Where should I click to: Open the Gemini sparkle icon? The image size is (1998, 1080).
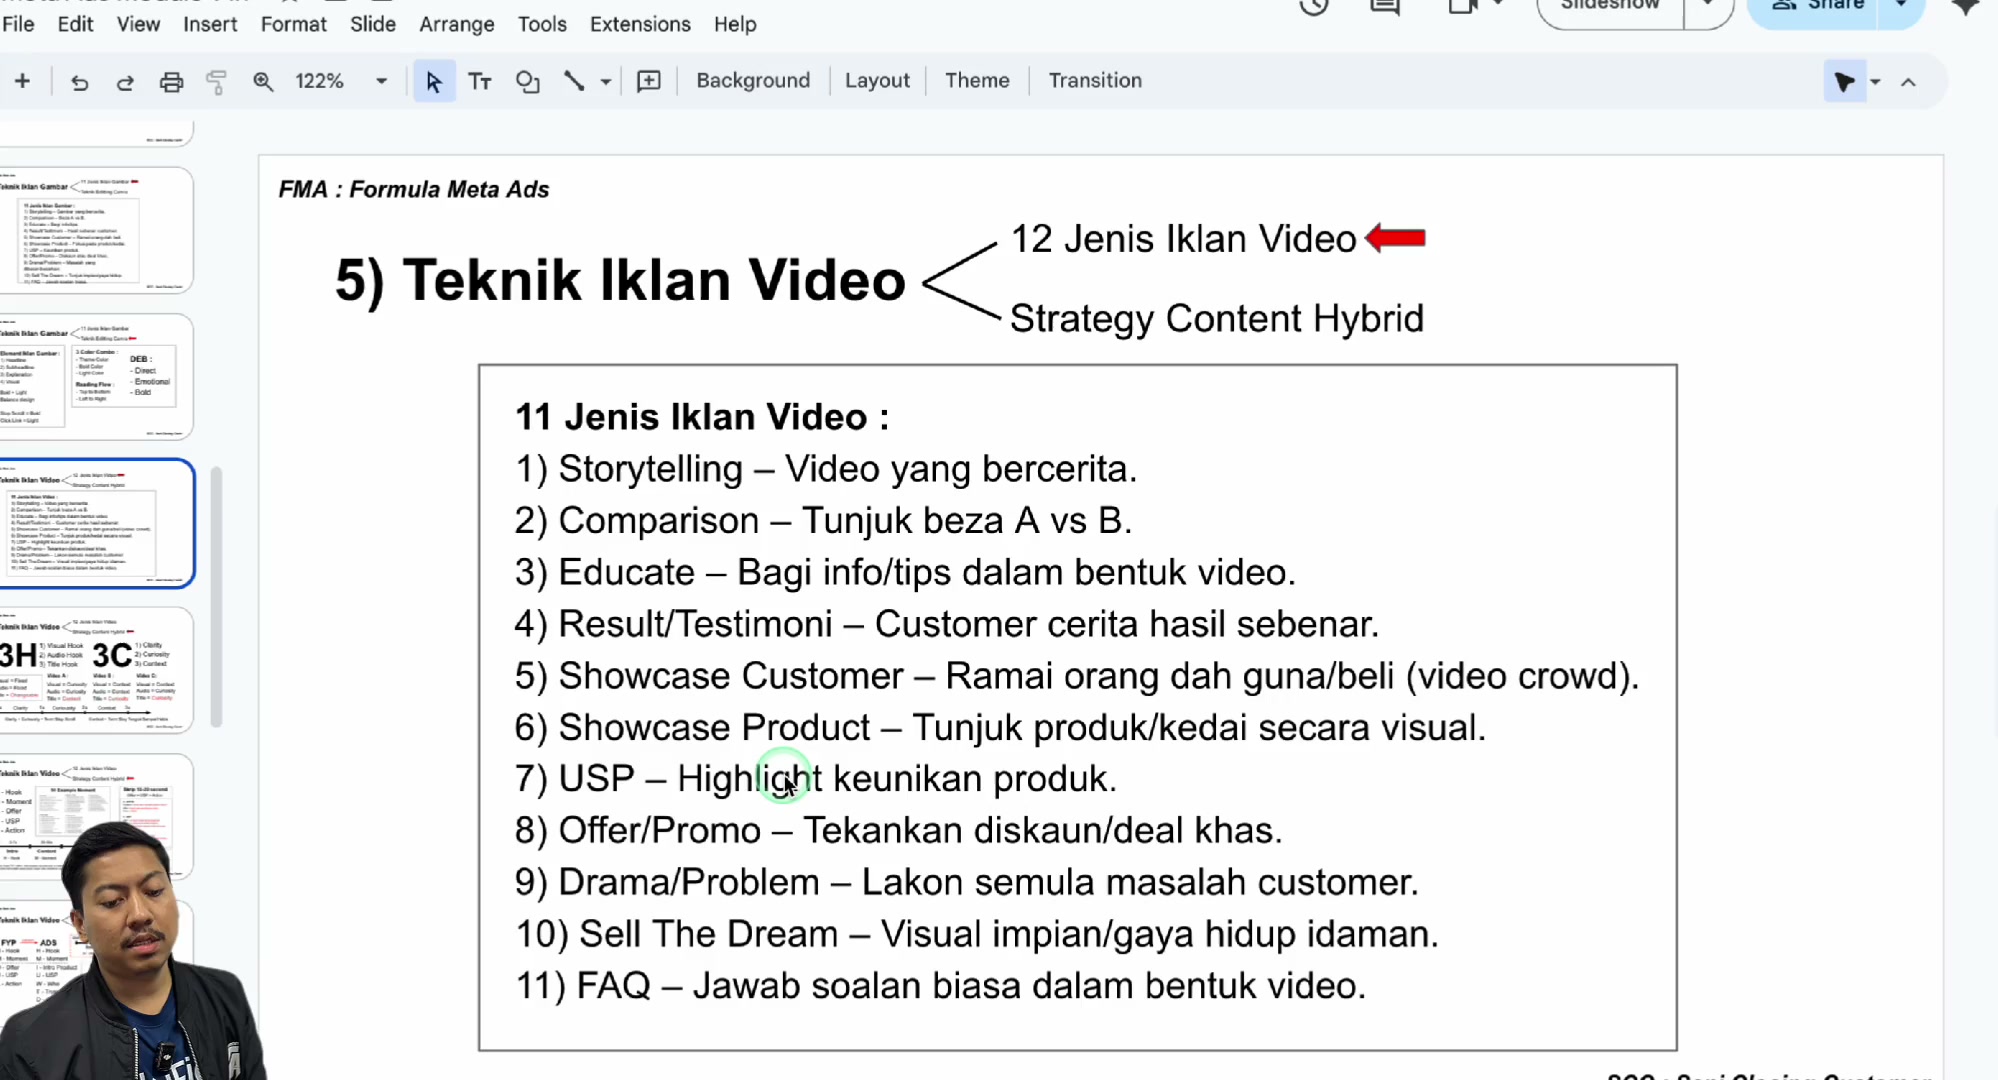[x=1966, y=6]
